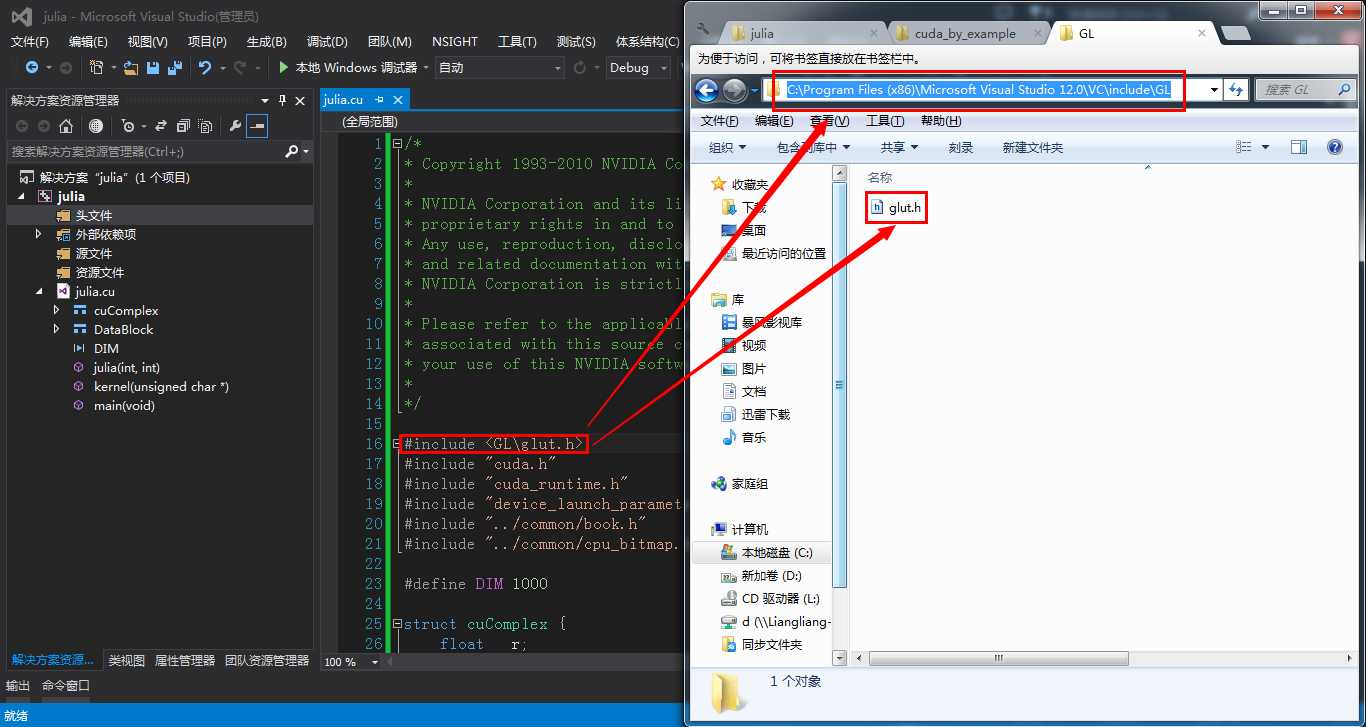Collapse the julia.cu node in Solution Explorer
This screenshot has height=727, width=1366.
(39, 291)
